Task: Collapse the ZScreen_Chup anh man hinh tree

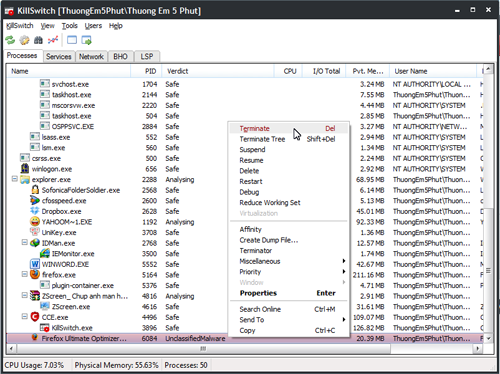Action: tap(25, 296)
